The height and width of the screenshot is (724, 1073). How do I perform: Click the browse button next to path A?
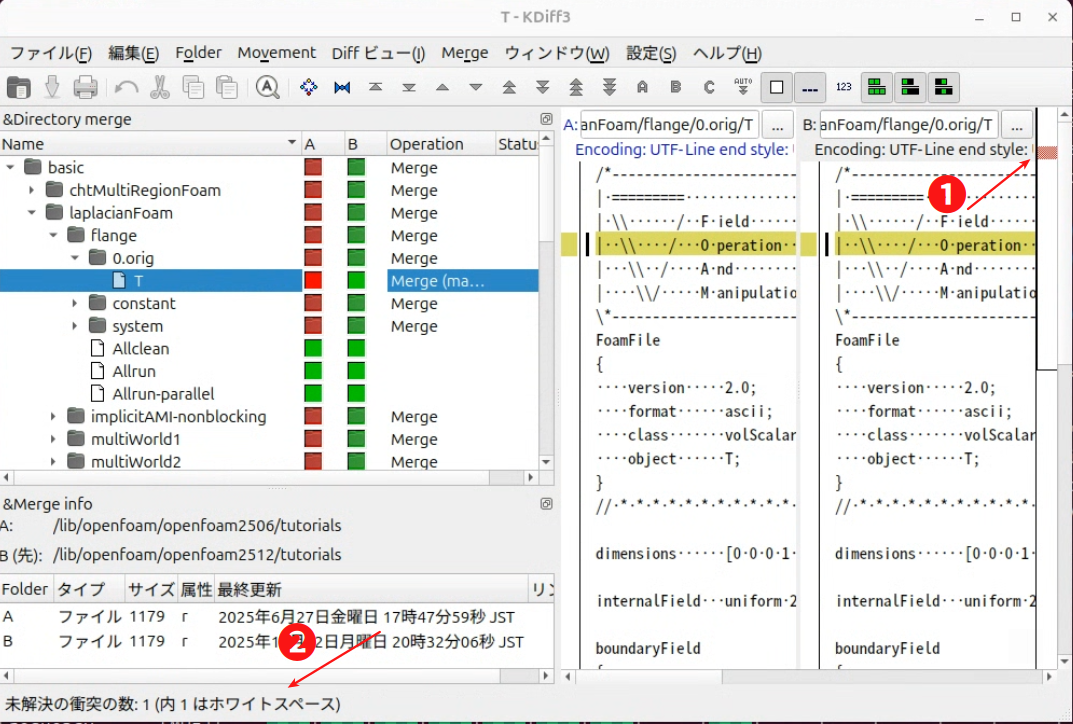pyautogui.click(x=778, y=125)
